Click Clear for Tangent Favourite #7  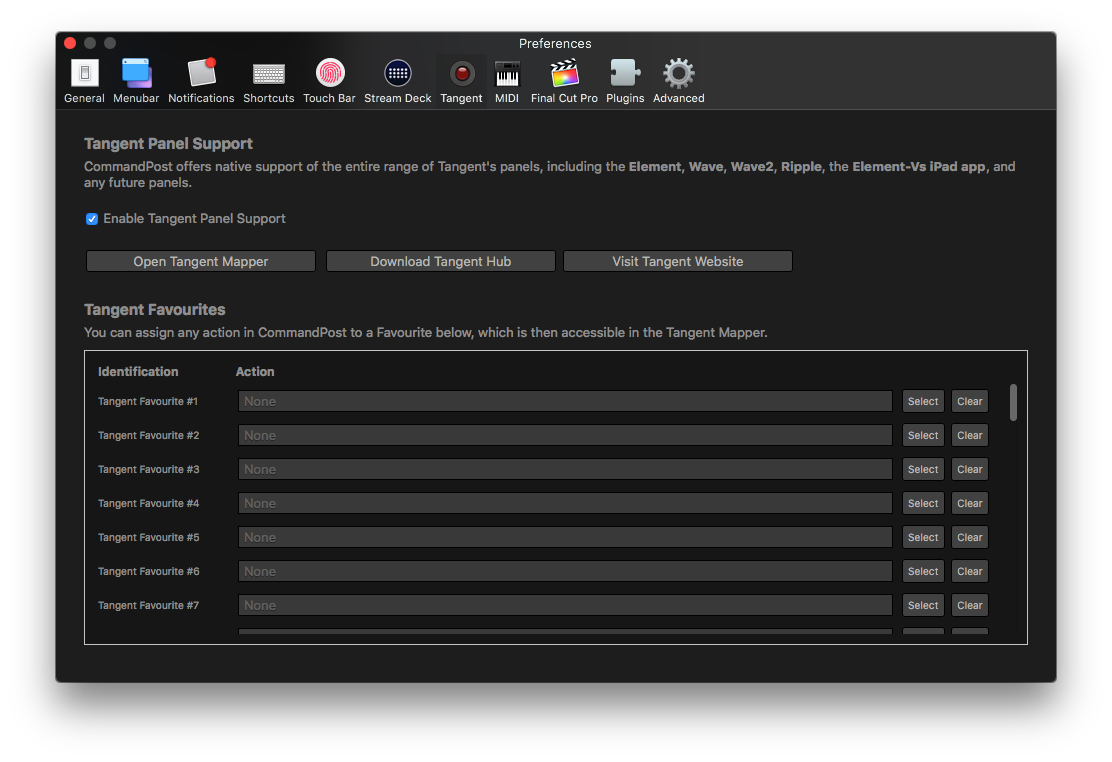click(970, 606)
